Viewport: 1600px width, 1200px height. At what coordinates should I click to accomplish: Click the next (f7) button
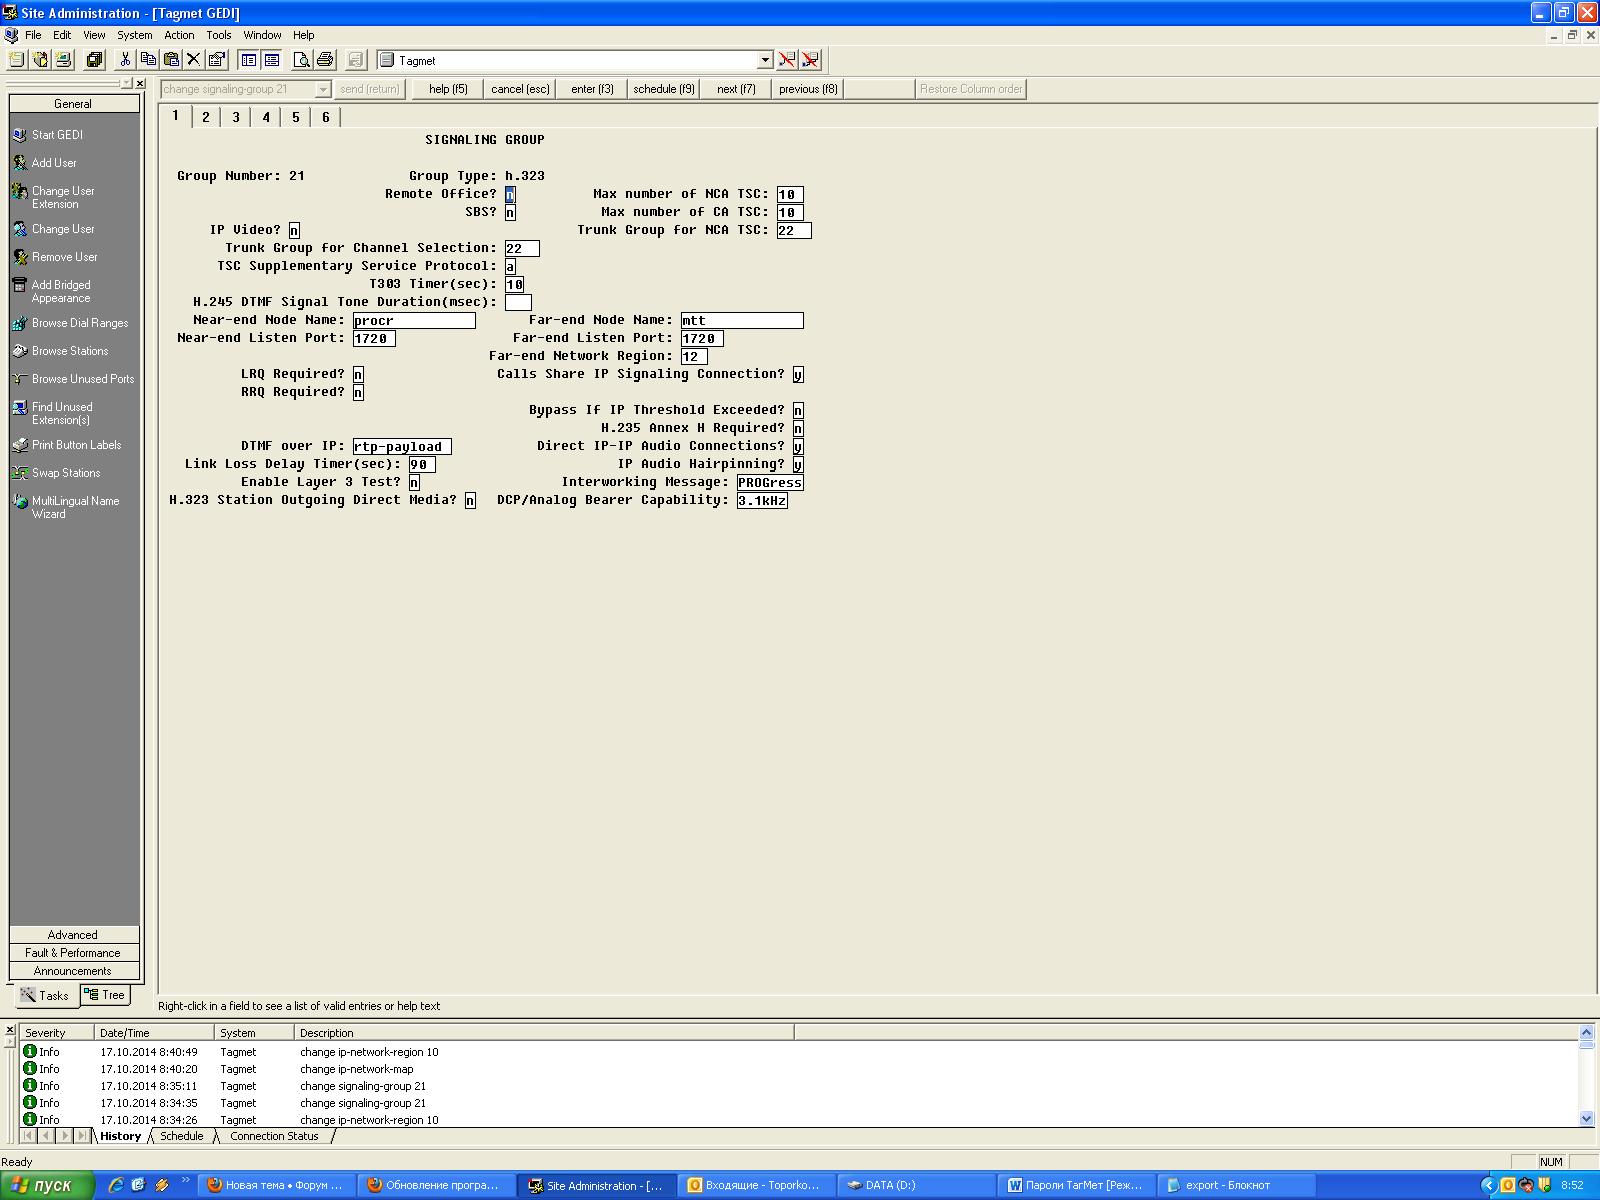tap(736, 89)
